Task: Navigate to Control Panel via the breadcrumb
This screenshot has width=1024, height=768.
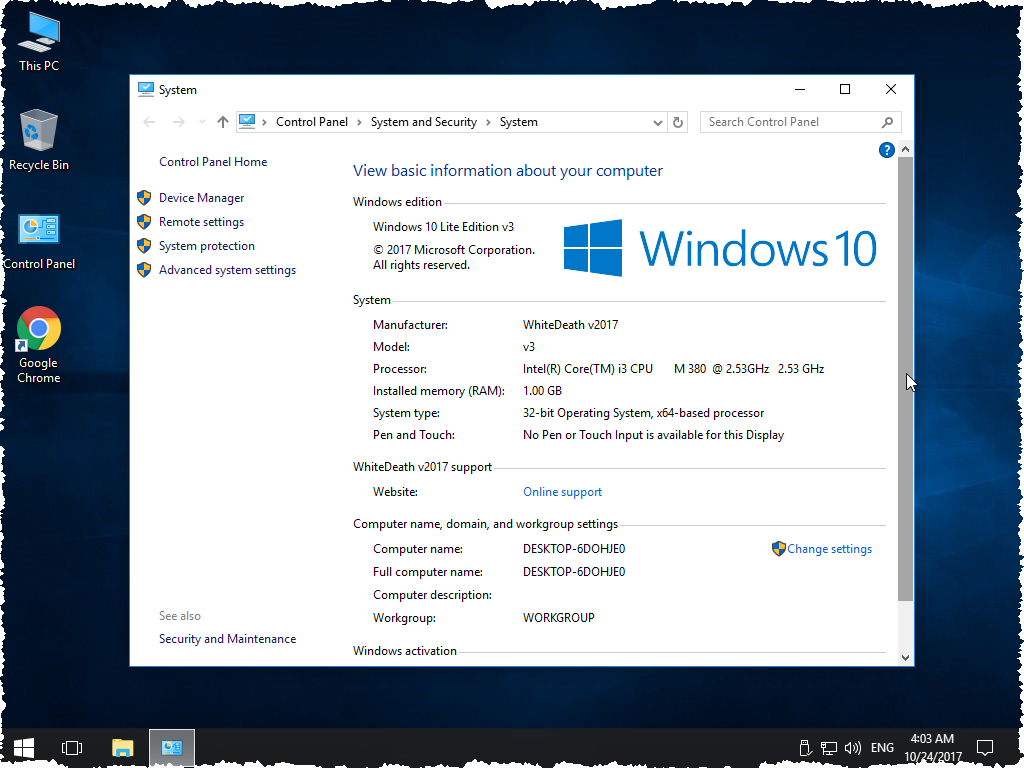Action: 313,121
